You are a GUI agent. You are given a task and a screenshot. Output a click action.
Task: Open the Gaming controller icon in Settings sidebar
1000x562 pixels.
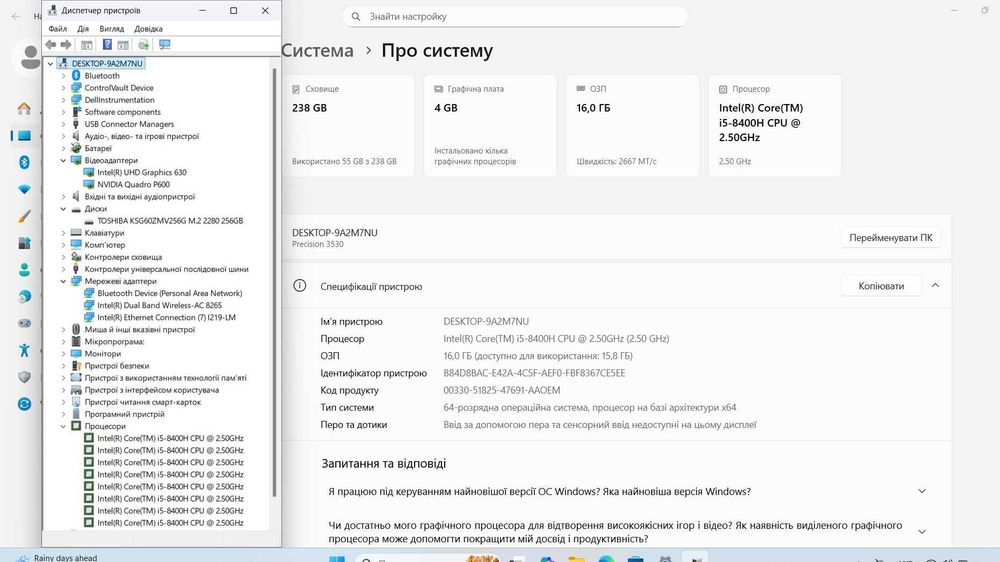click(x=24, y=323)
